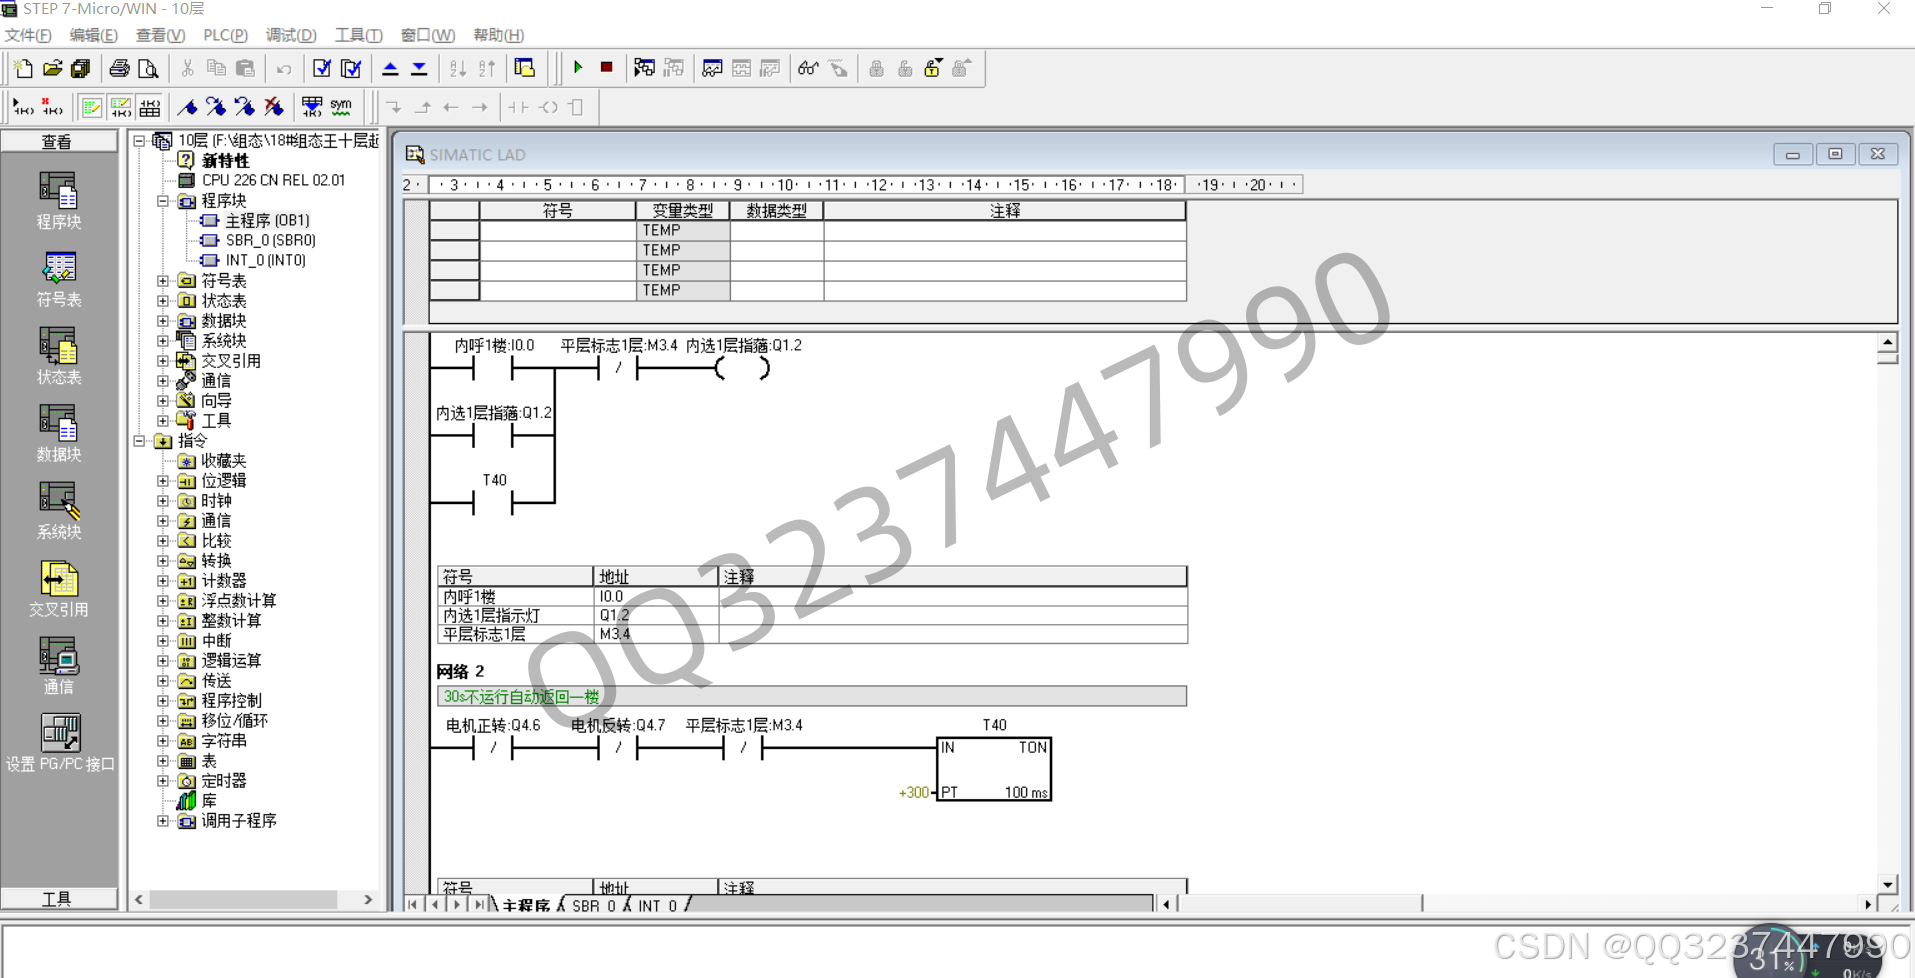Select the T40 TON timer box
The height and width of the screenshot is (978, 1915).
coord(994,768)
